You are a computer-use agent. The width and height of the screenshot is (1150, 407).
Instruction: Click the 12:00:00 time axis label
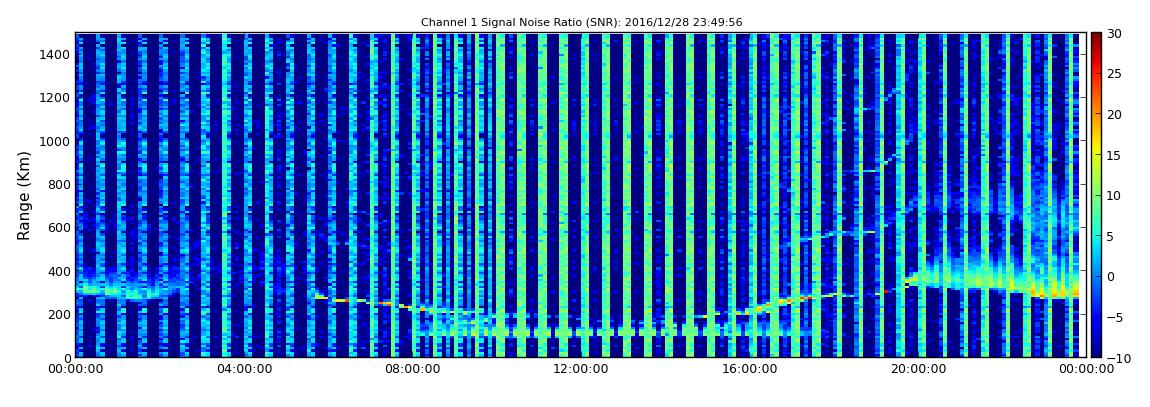coord(581,369)
